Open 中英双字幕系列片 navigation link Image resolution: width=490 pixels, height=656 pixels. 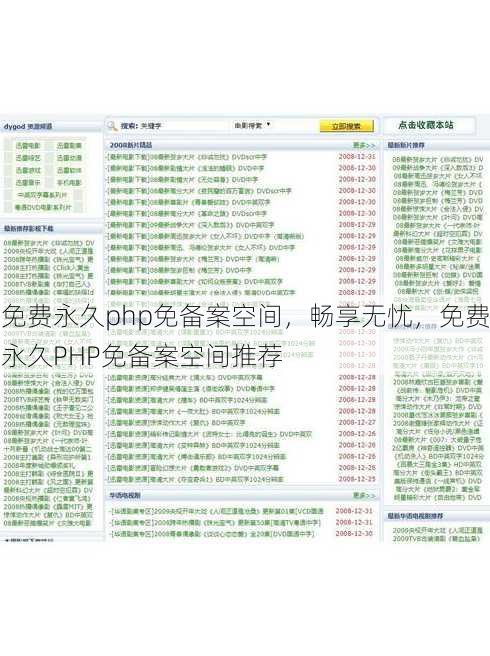click(42, 195)
